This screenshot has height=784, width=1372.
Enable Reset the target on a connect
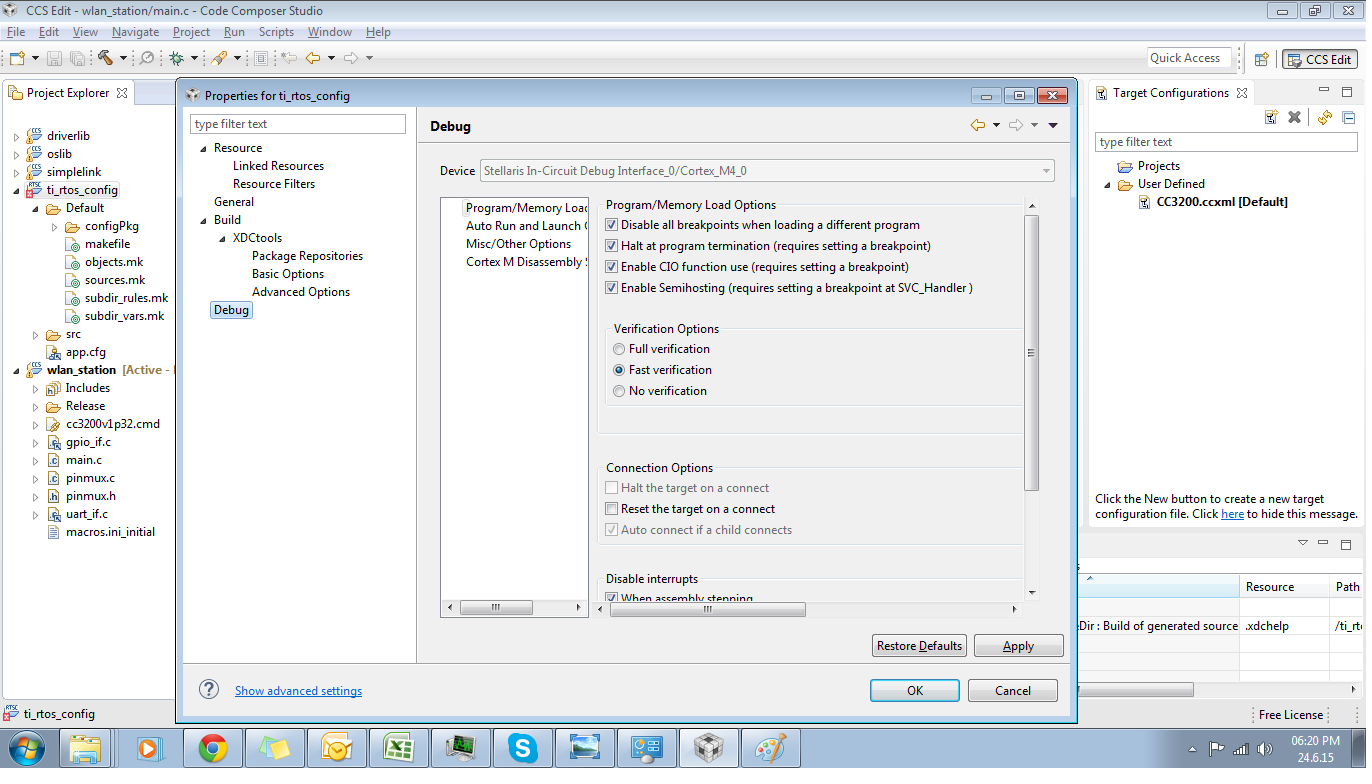tap(612, 509)
